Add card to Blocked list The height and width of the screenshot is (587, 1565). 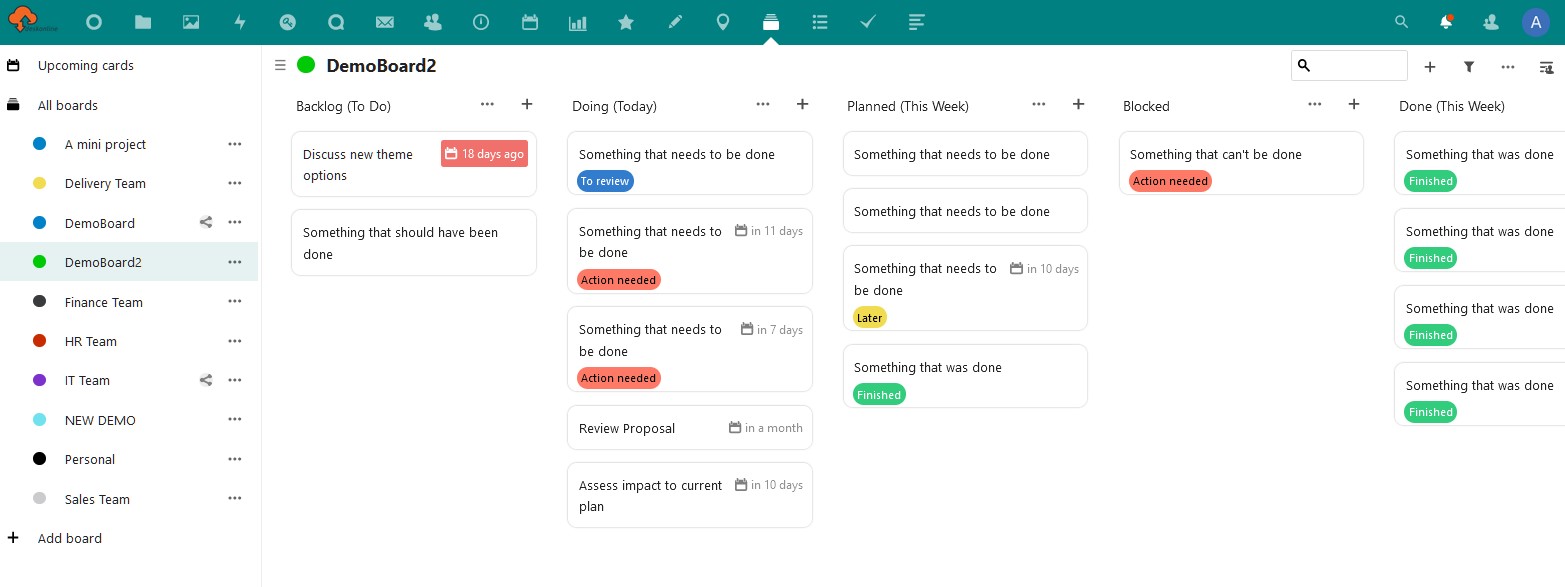[1354, 104]
